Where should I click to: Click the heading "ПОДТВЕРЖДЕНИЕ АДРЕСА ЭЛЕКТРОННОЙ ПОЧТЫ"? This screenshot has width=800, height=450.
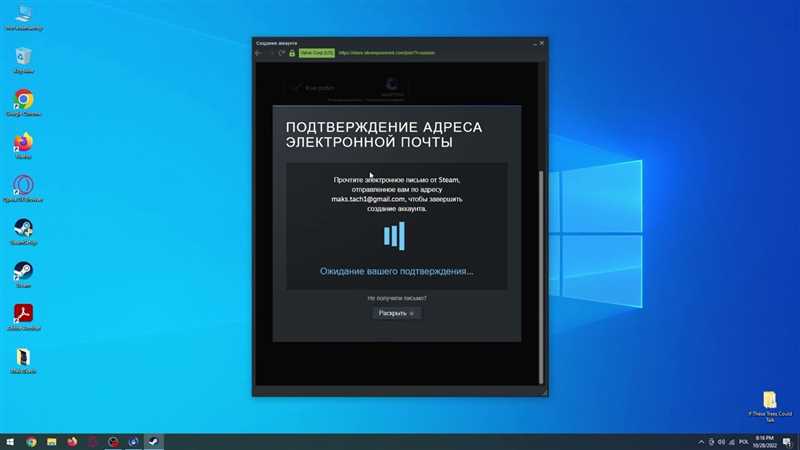click(x=384, y=135)
